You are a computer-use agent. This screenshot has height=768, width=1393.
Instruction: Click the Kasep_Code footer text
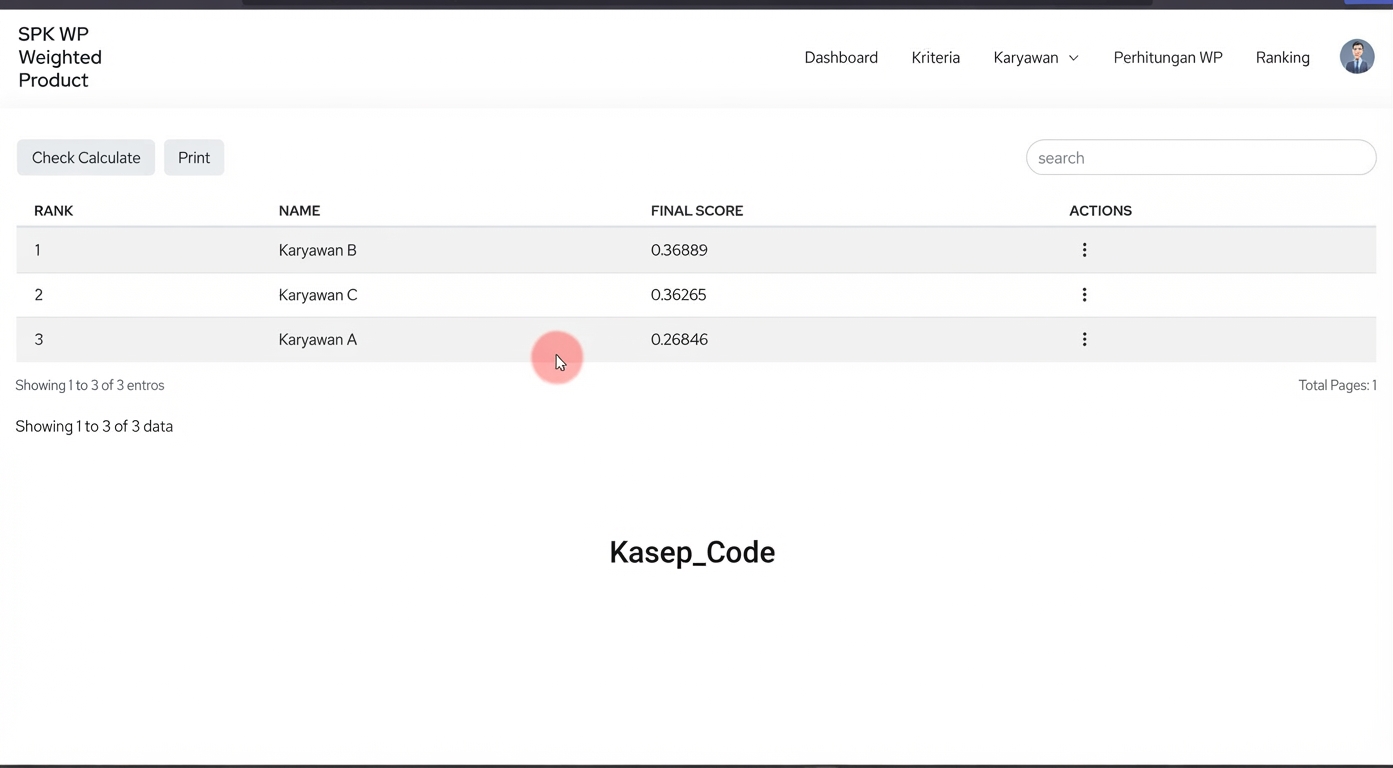coord(692,552)
